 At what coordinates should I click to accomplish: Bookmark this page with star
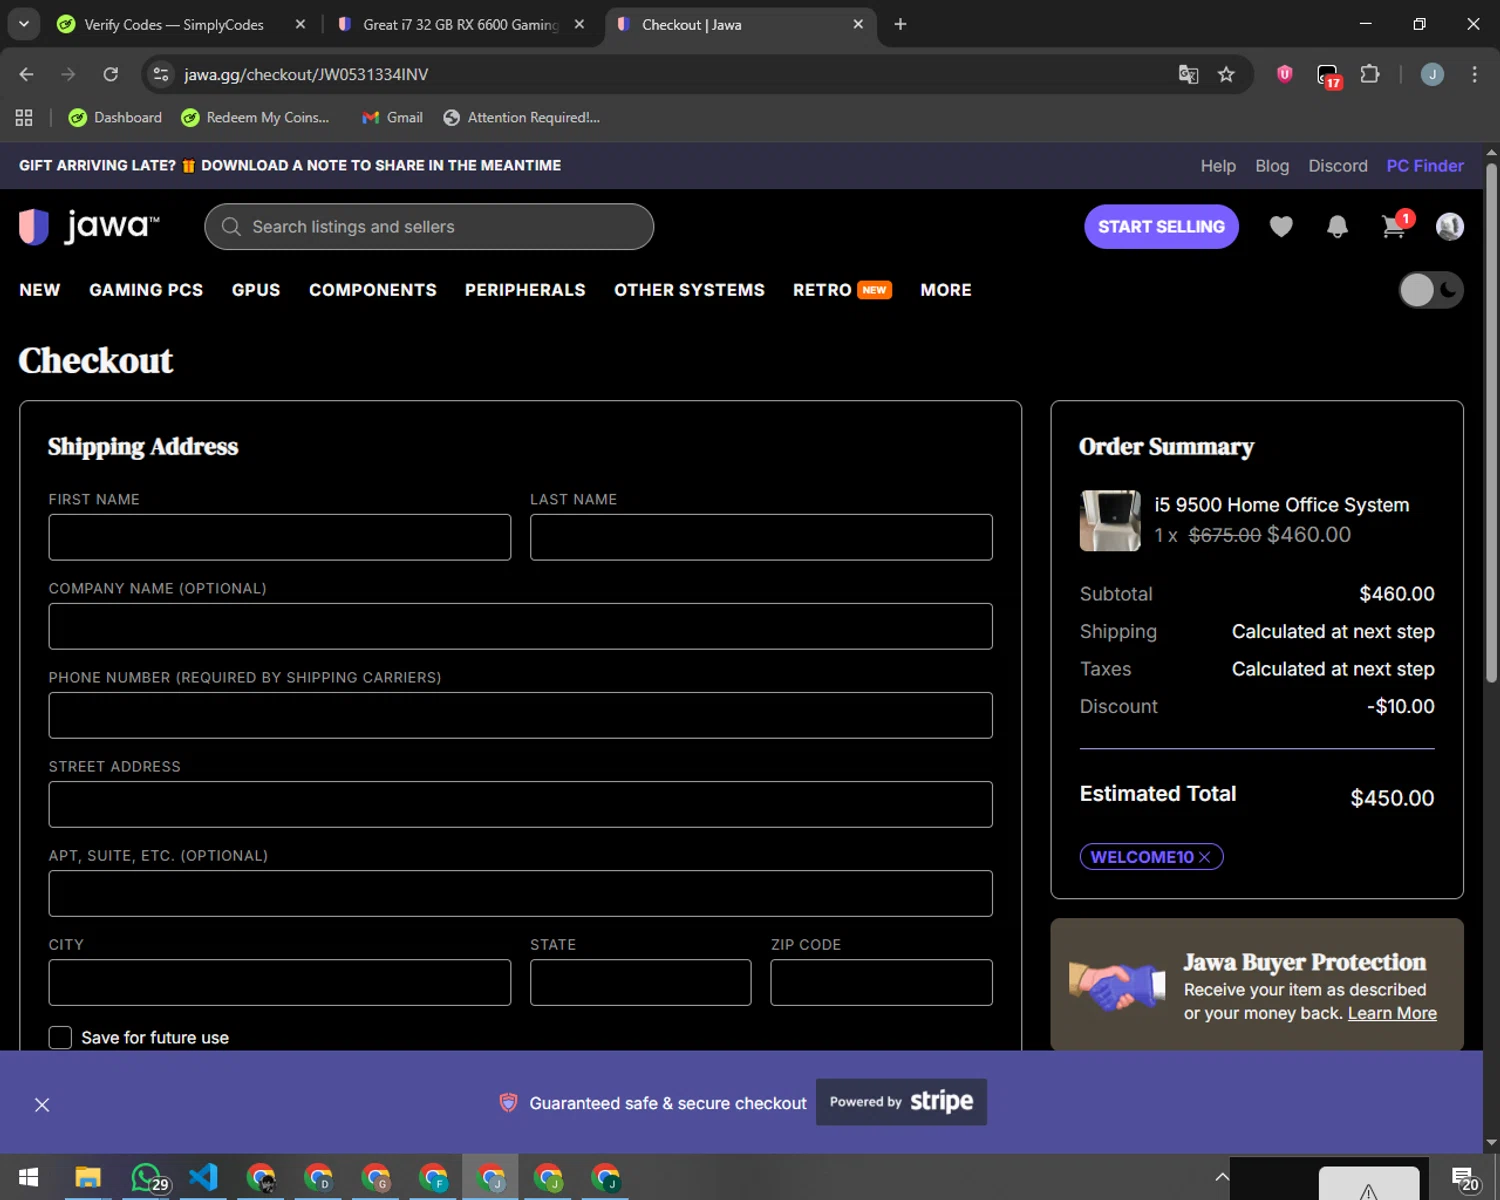click(1226, 74)
